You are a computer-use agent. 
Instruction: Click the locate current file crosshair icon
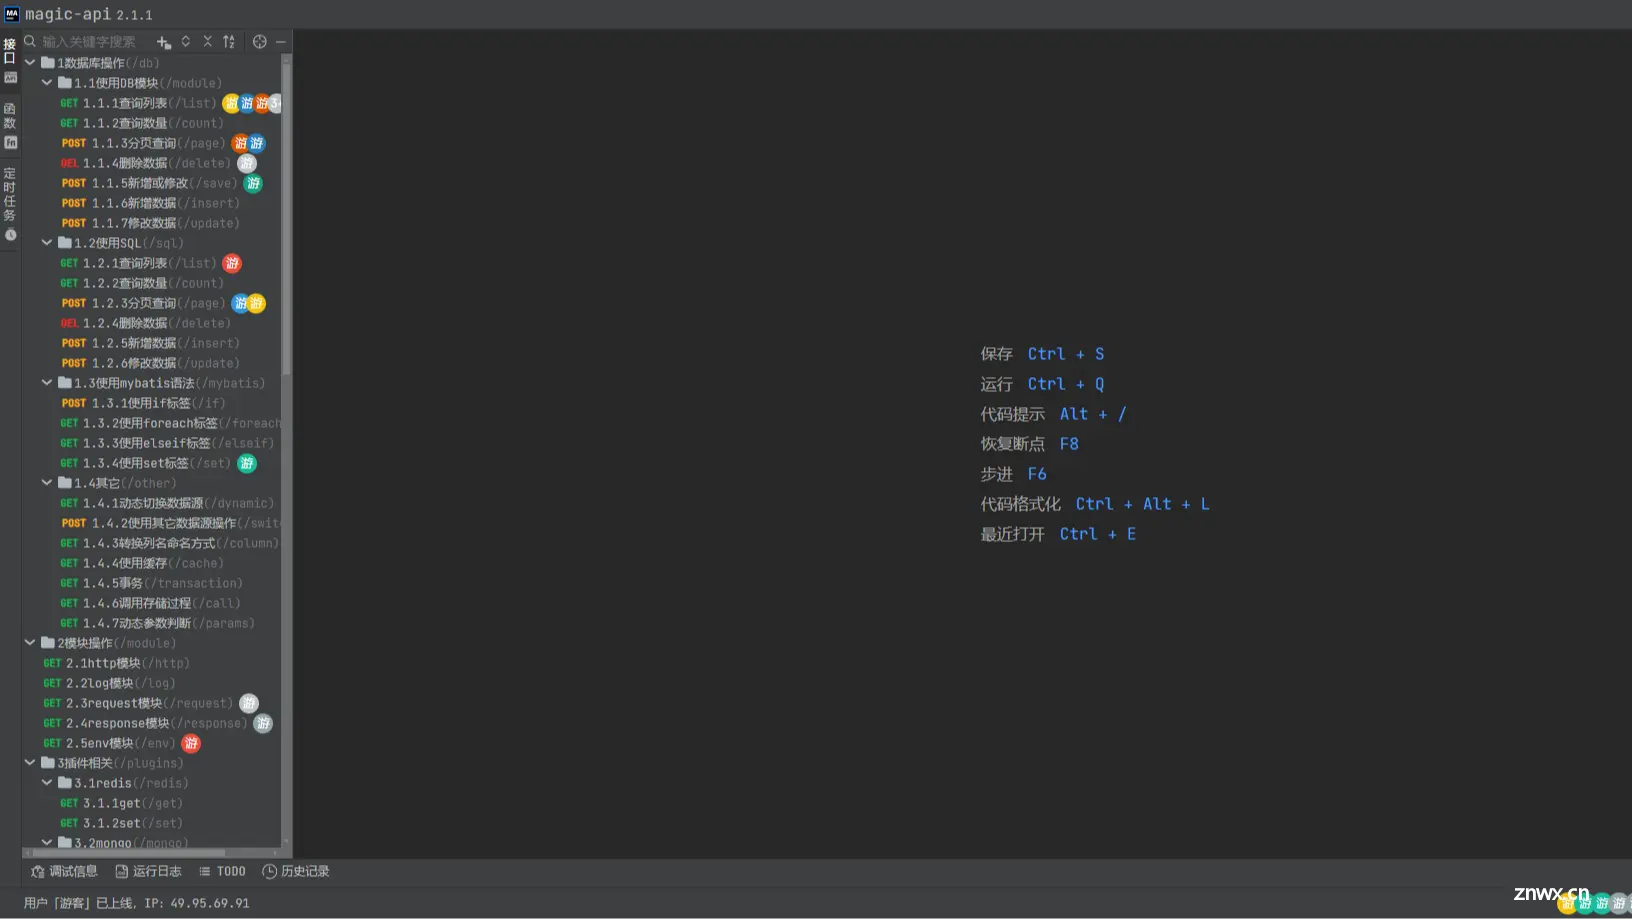pos(260,42)
